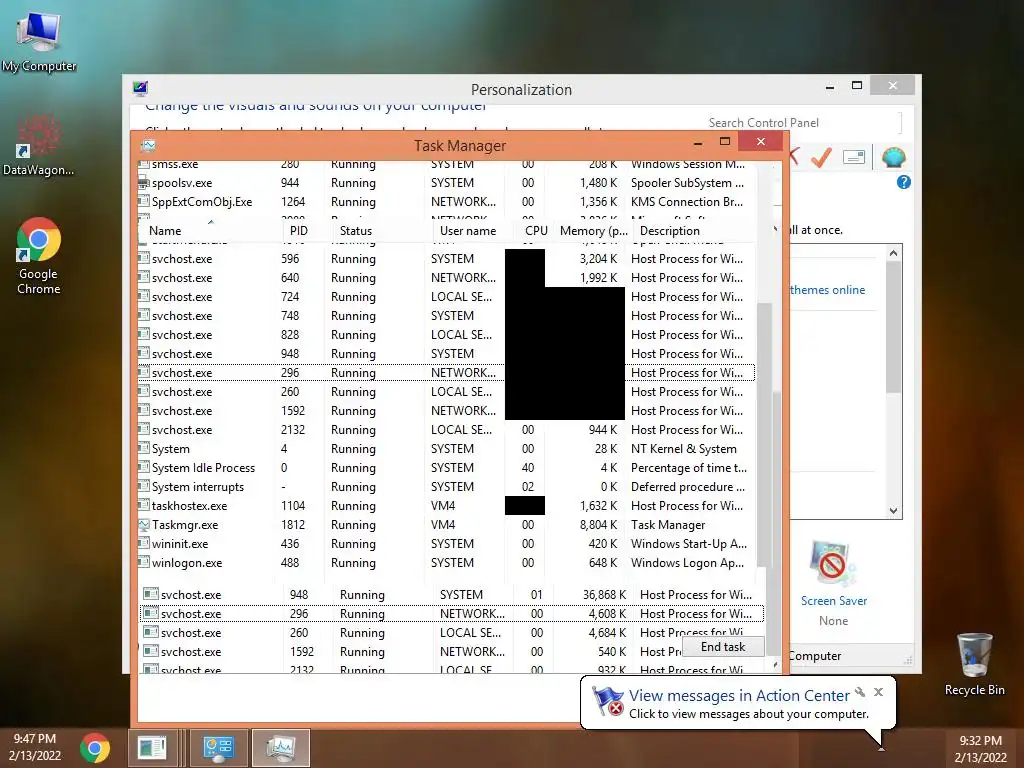Minimize the Personalization window
Image resolution: width=1024 pixels, height=768 pixels.
click(x=829, y=86)
